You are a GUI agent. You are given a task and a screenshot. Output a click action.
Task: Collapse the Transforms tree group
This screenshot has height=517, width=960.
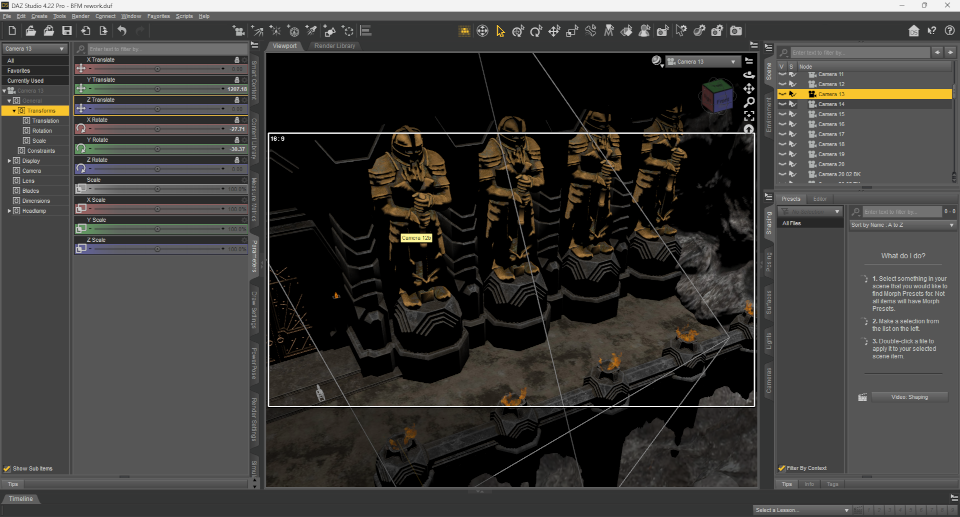(14, 111)
